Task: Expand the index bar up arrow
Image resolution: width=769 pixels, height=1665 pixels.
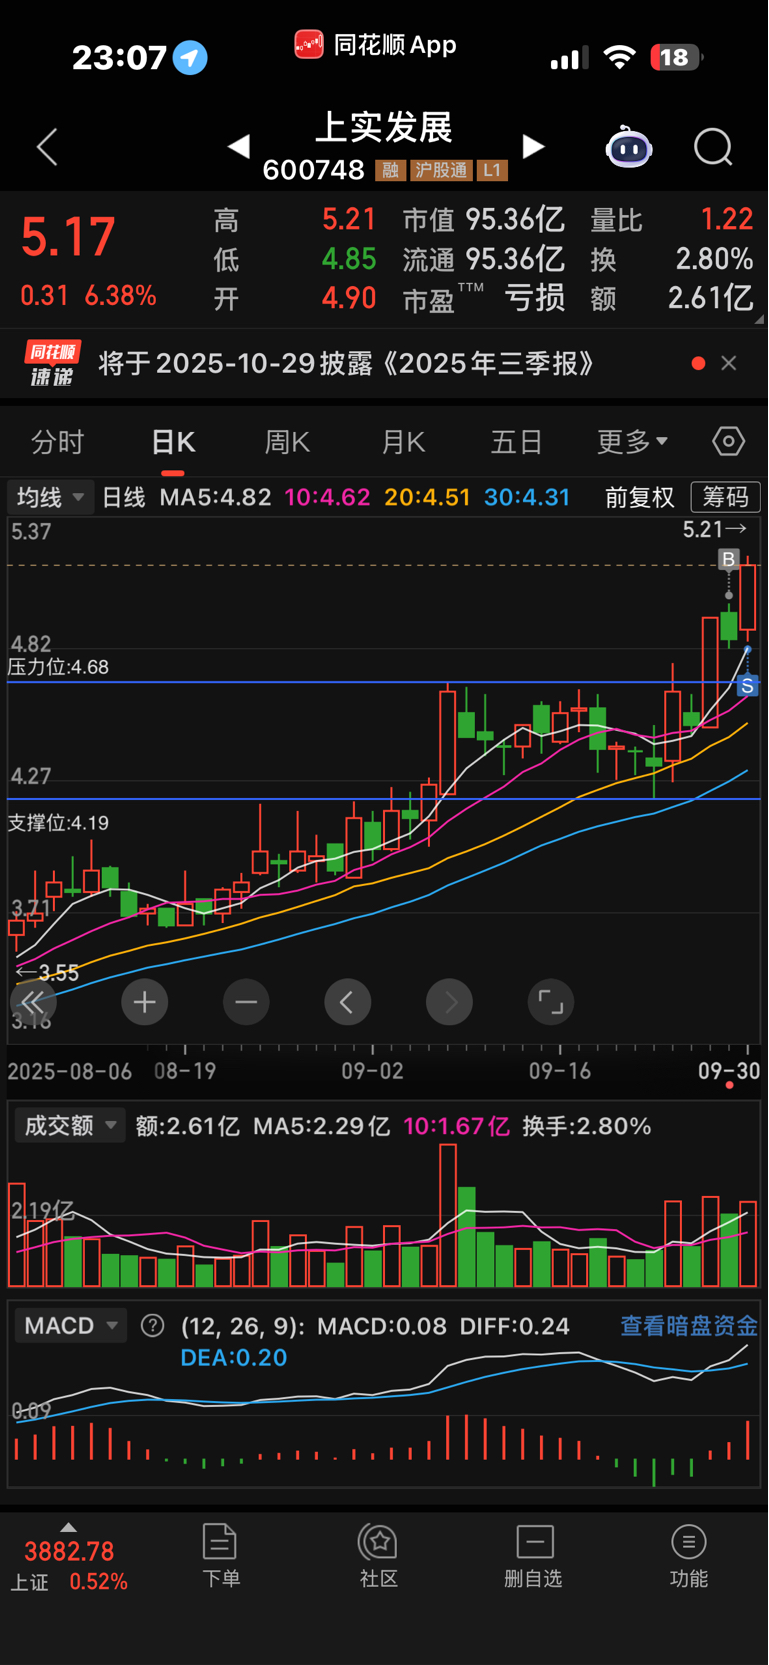Action: 68,1527
